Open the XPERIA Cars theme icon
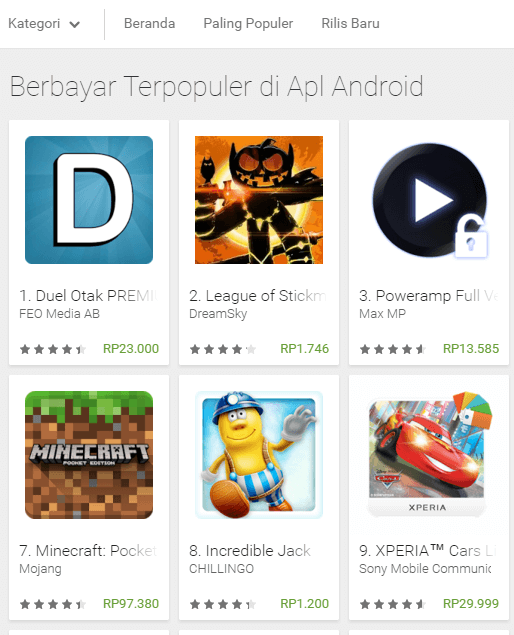 (x=429, y=455)
